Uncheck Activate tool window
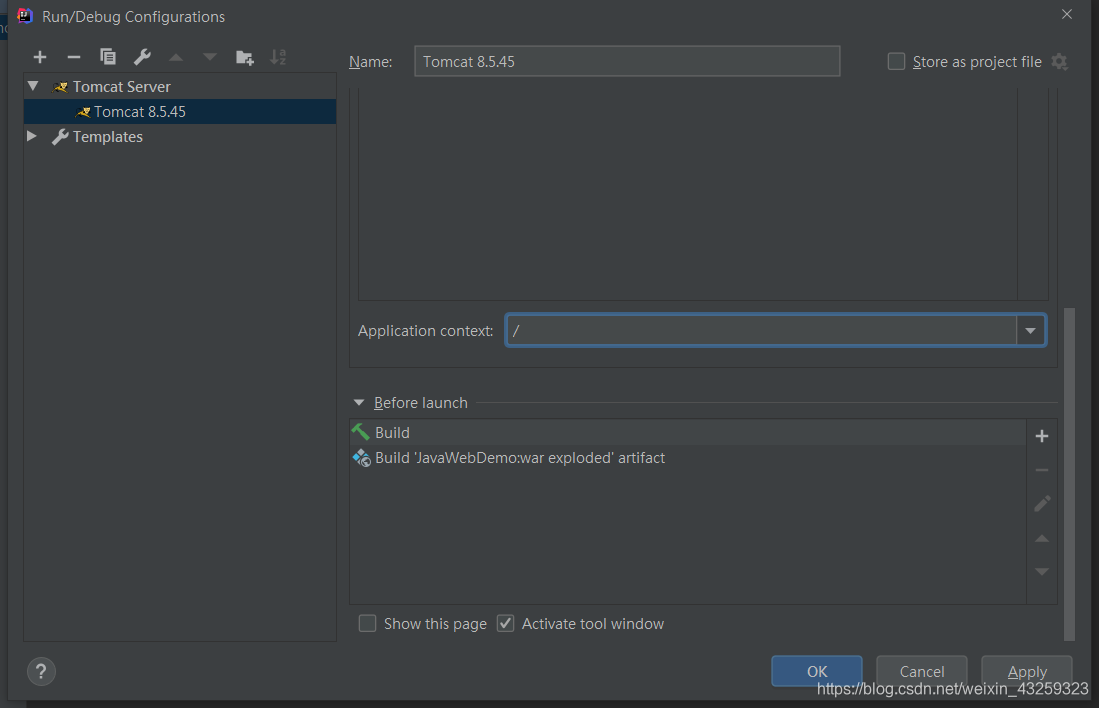This screenshot has width=1099, height=708. pyautogui.click(x=505, y=623)
